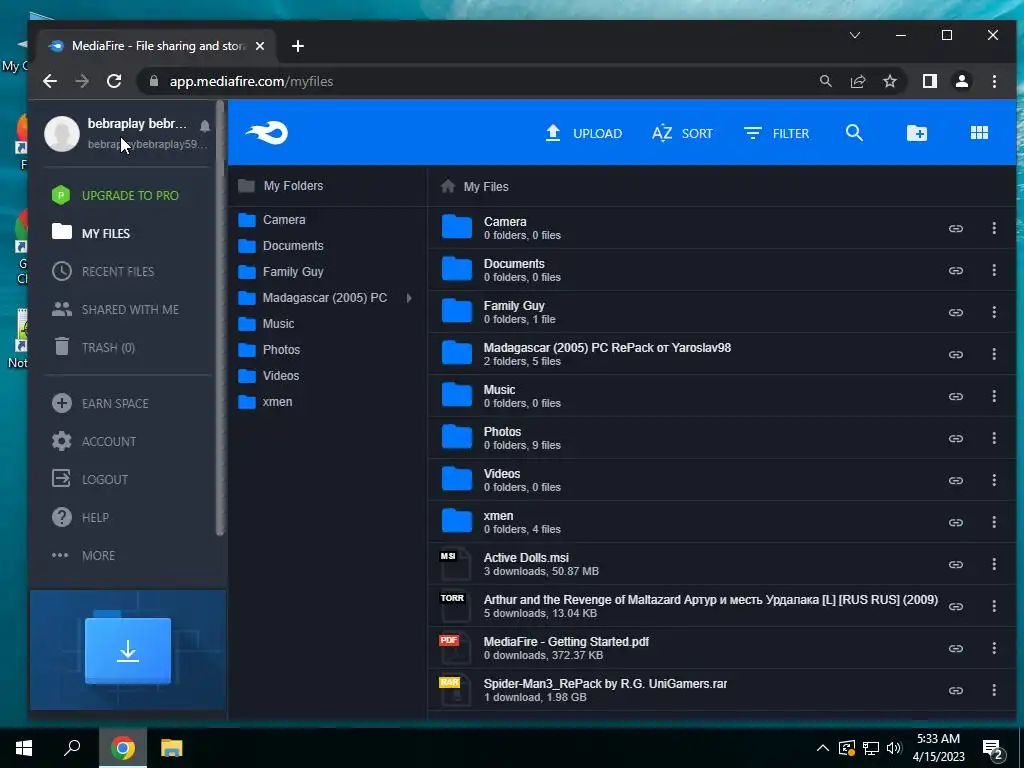Switch to grid view icon
This screenshot has height=768, width=1024.
[979, 133]
